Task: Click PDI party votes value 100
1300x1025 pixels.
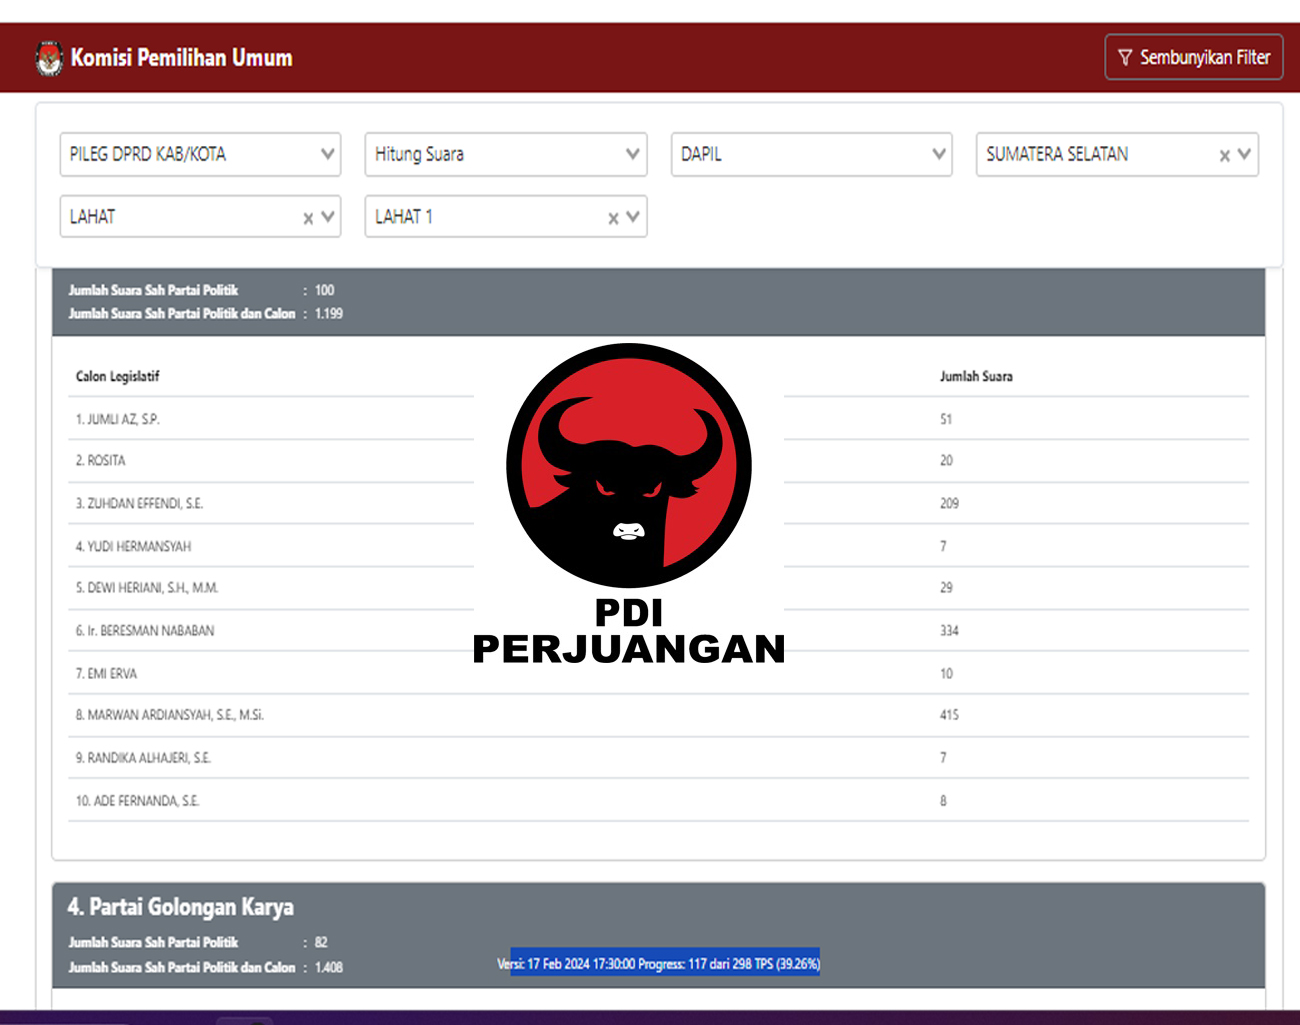Action: coord(325,291)
